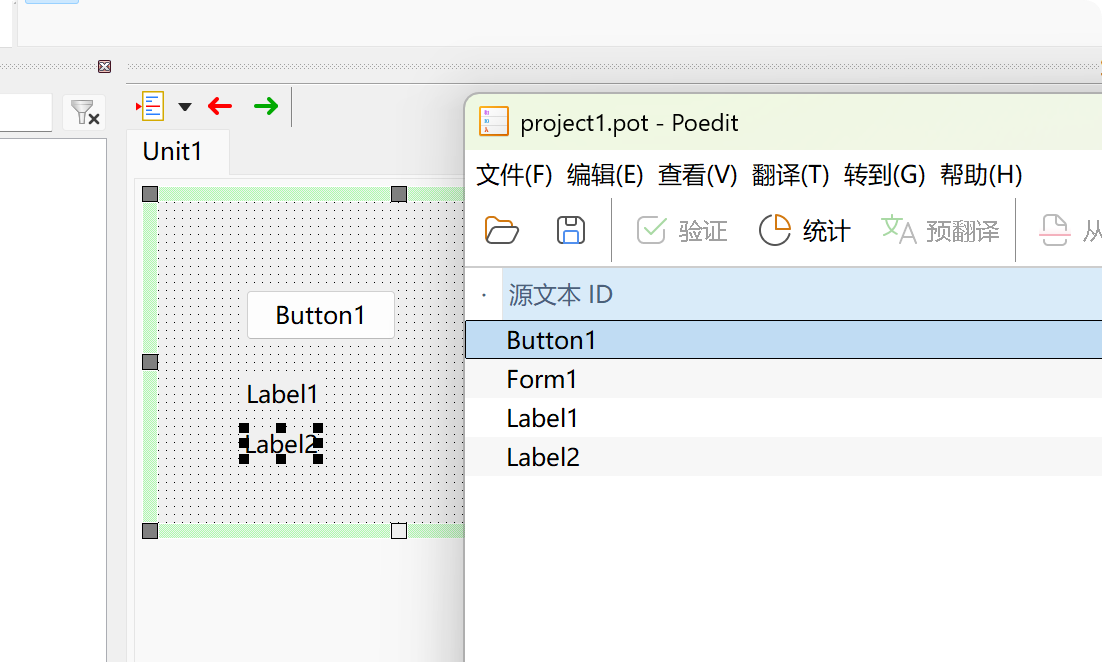The height and width of the screenshot is (662, 1102).
Task: Switch to the Unit1 tab
Action: click(172, 152)
